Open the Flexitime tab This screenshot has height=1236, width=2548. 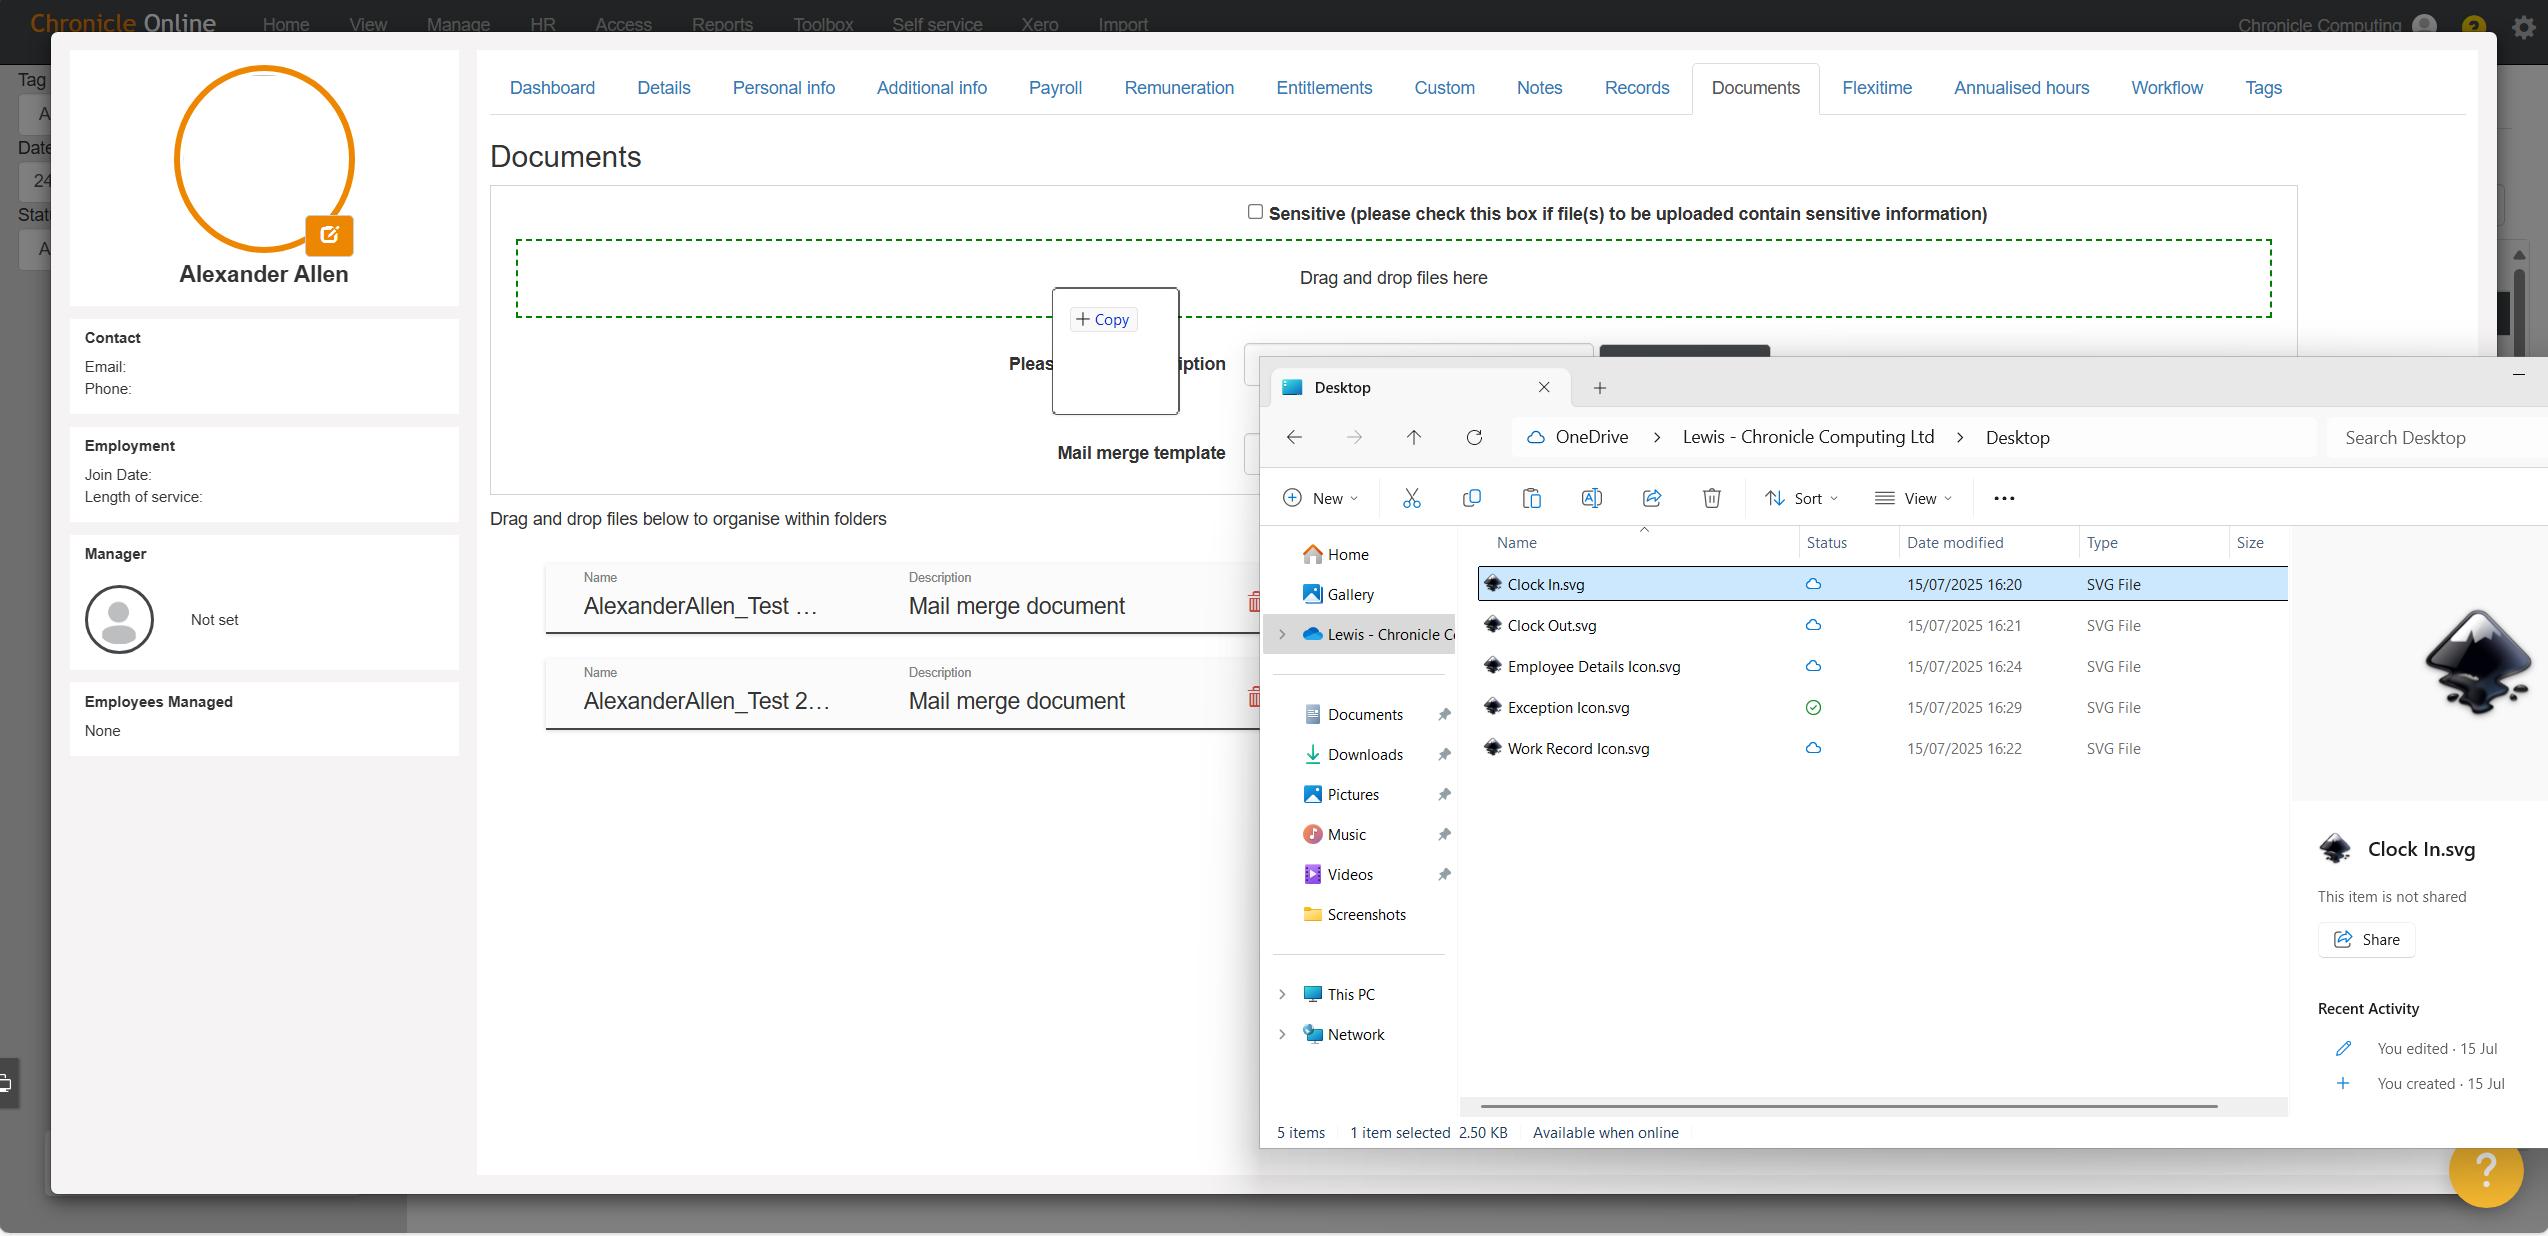1876,88
